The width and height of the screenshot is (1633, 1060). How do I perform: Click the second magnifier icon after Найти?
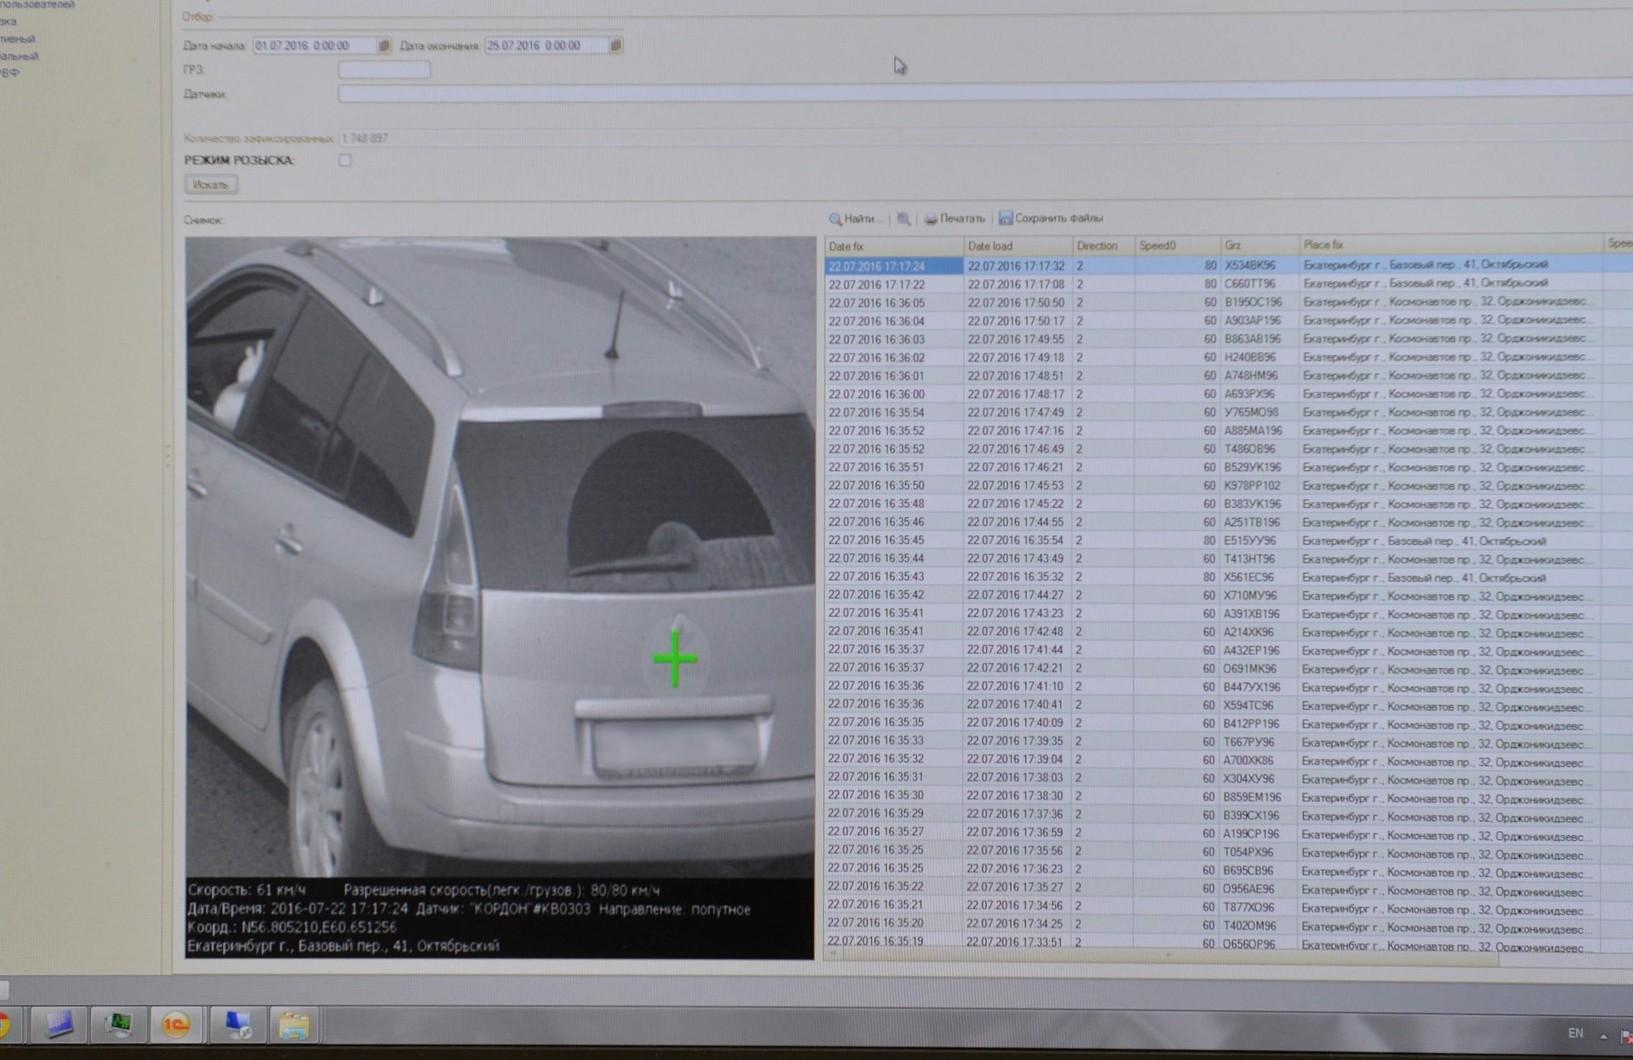click(x=904, y=219)
